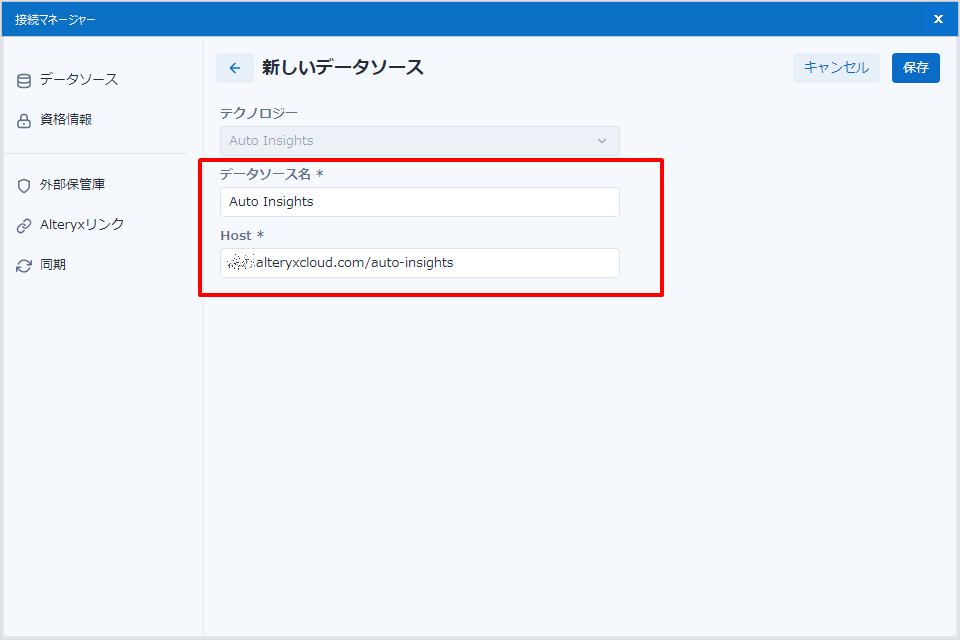
Task: Open the テクノロジー Auto Insights dropdown
Action: (x=419, y=141)
